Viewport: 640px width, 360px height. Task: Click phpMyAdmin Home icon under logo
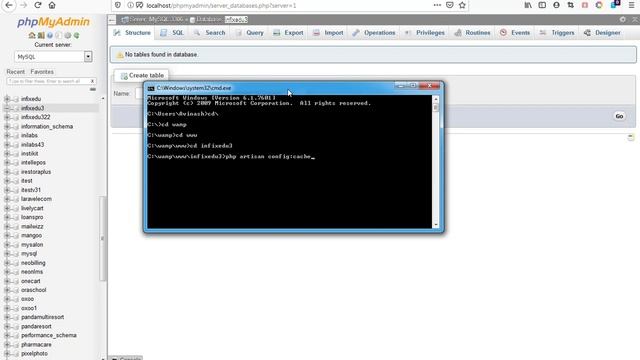click(31, 36)
